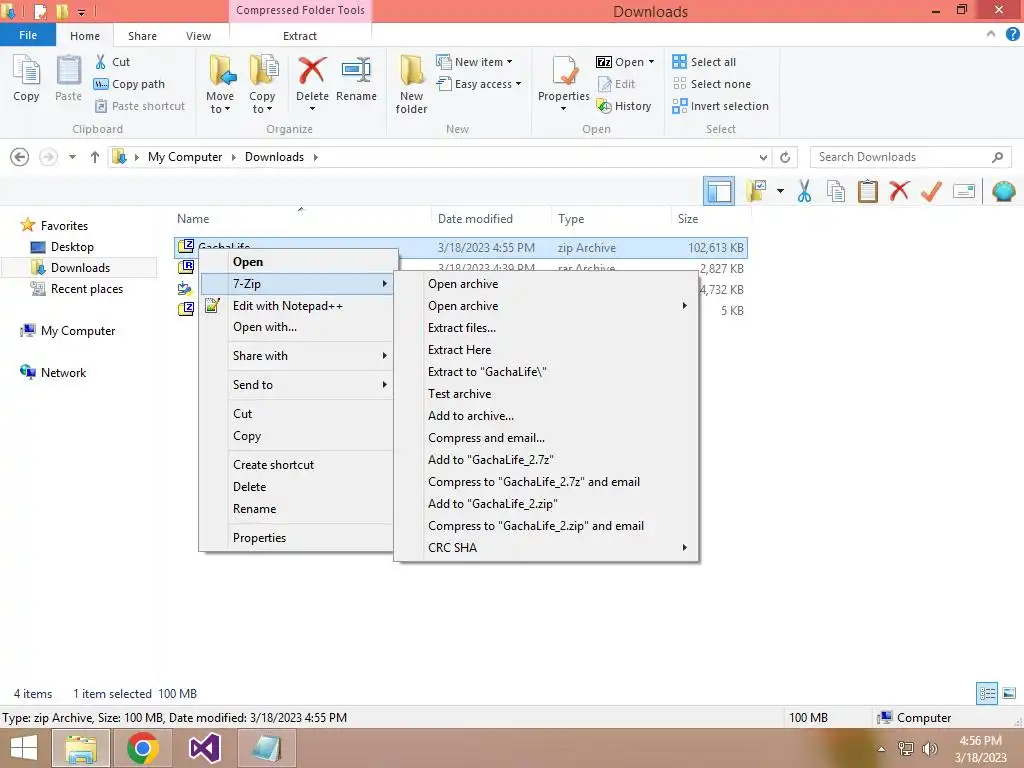Image resolution: width=1024 pixels, height=768 pixels.
Task: Click the clipboard paste icon in the secondary toolbar
Action: click(867, 191)
